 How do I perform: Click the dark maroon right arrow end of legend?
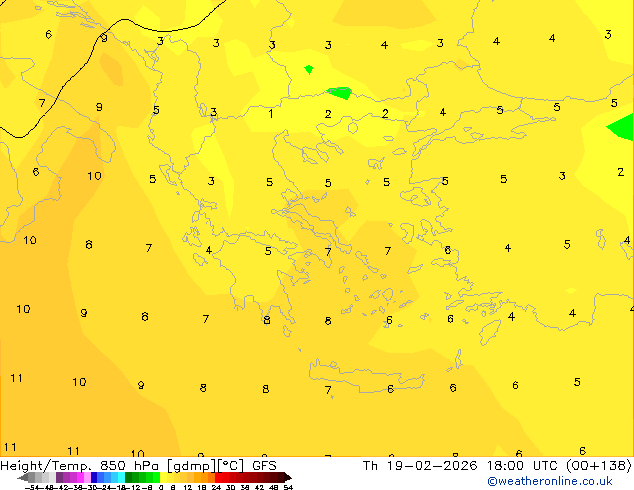(288, 477)
